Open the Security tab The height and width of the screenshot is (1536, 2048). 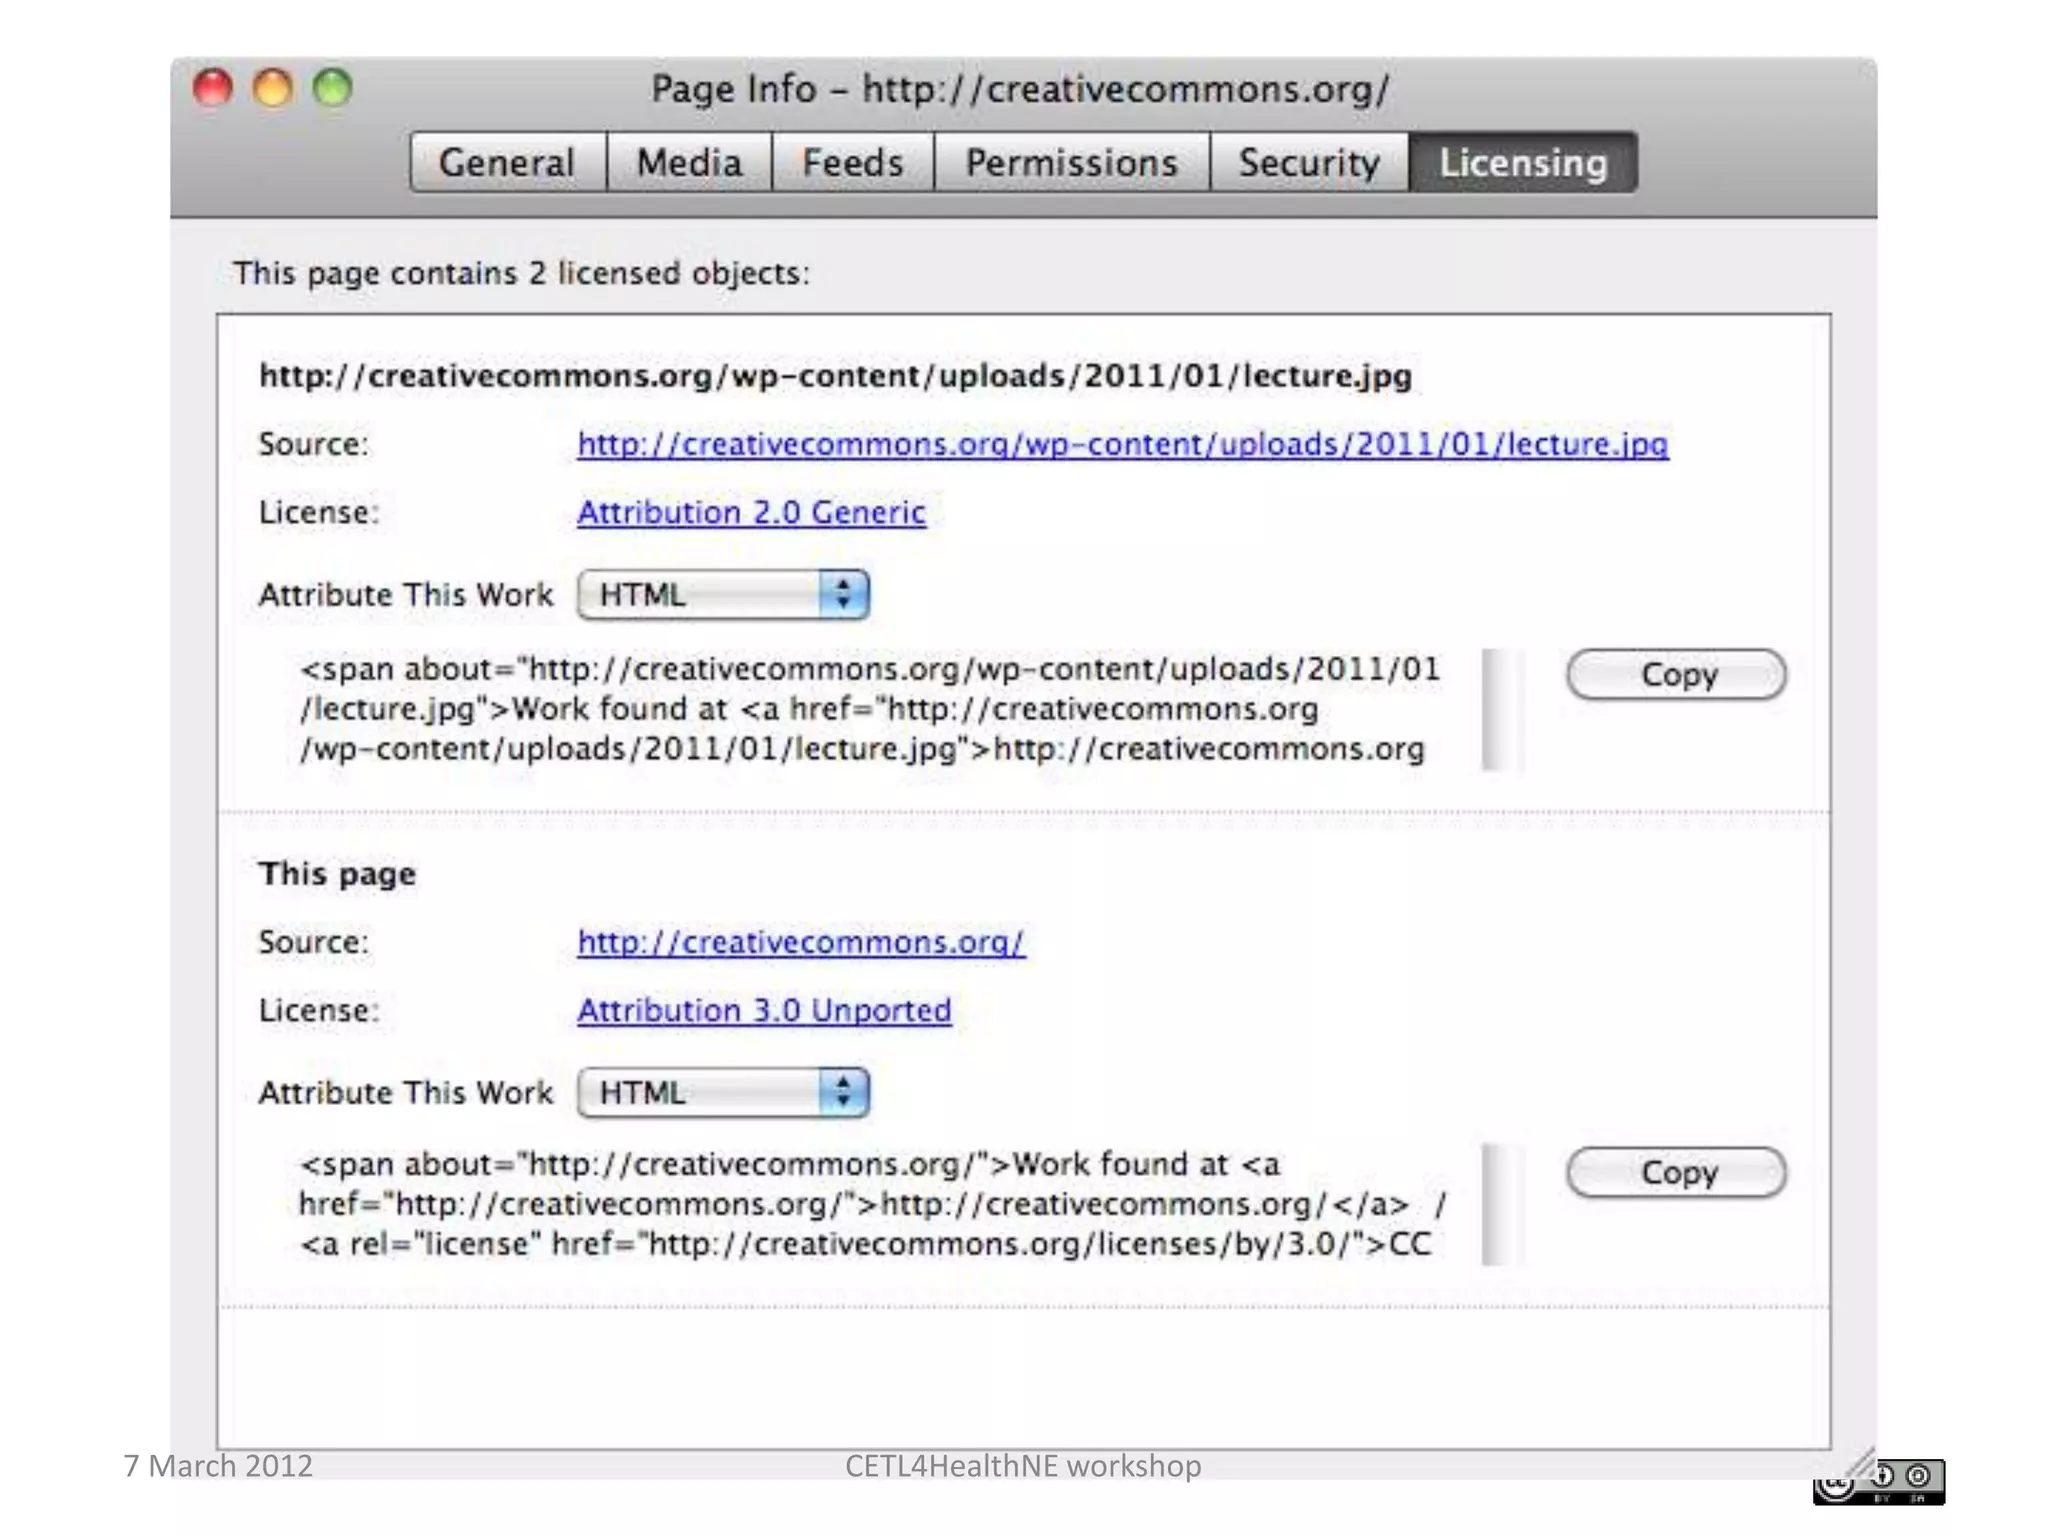(1308, 162)
